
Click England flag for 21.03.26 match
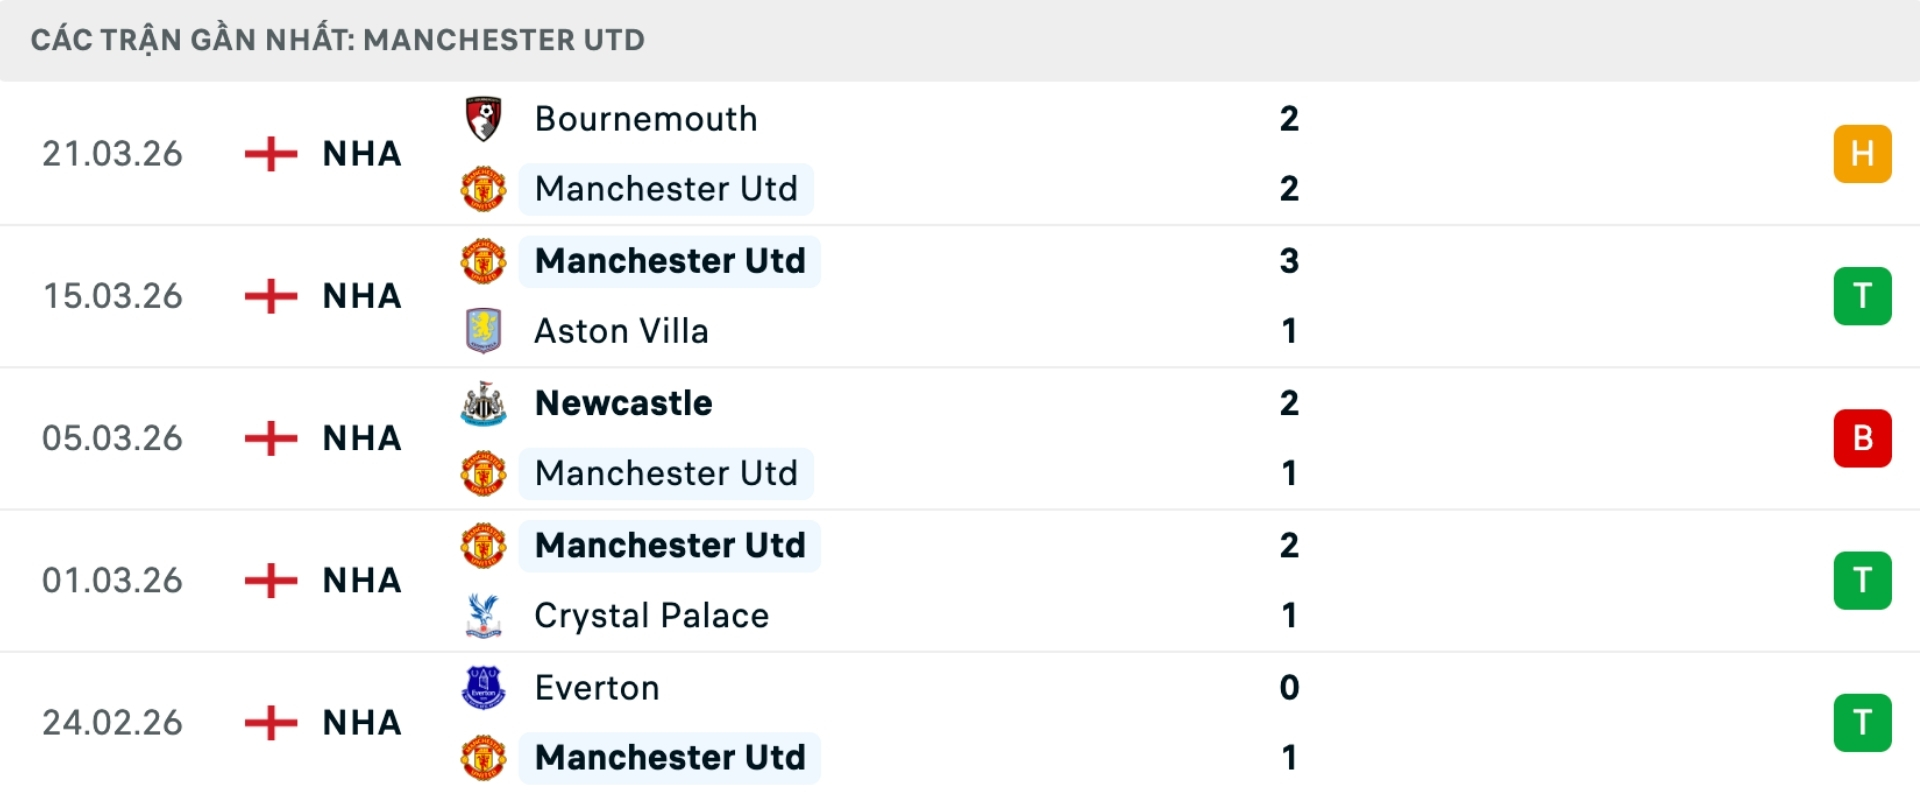coord(271,154)
